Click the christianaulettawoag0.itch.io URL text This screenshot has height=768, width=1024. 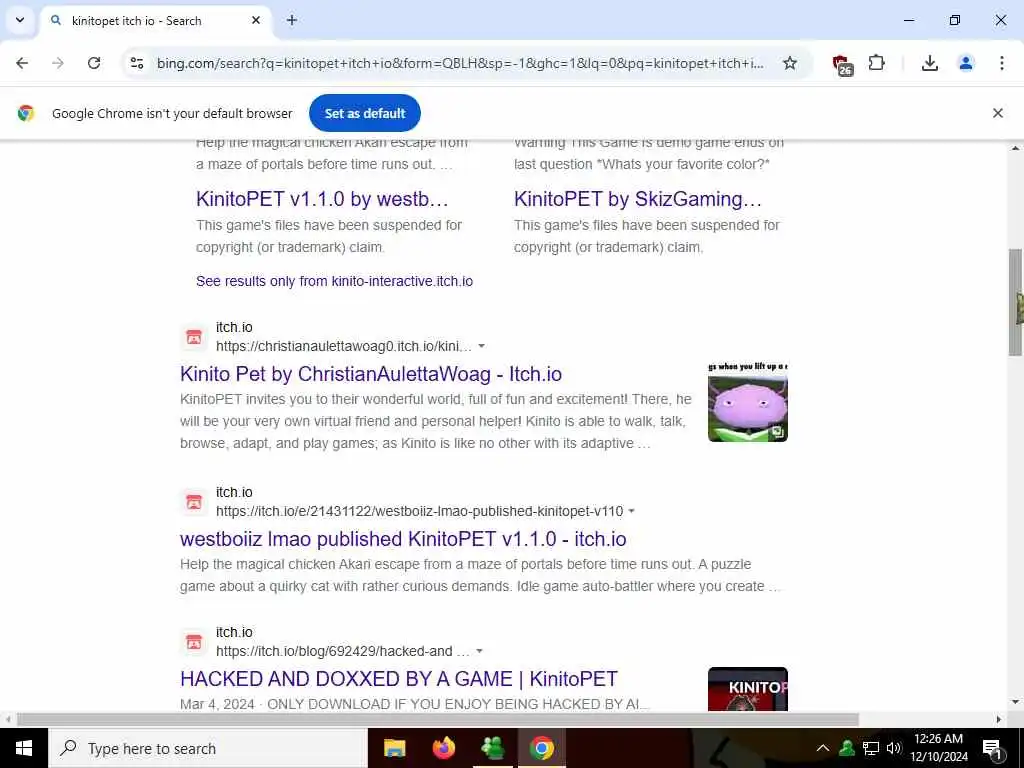pyautogui.click(x=344, y=346)
